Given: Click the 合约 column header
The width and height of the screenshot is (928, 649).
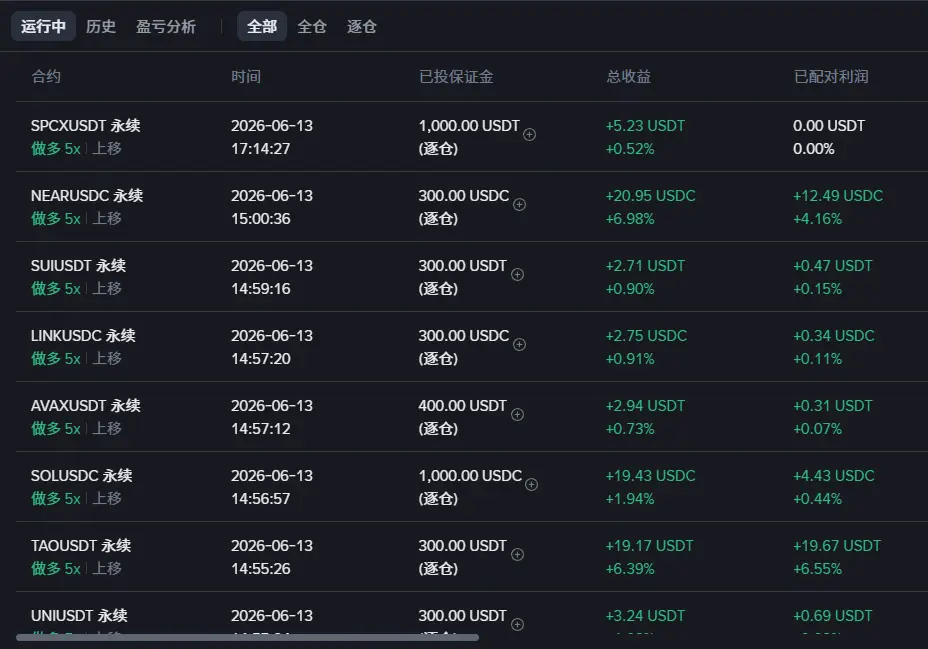Looking at the screenshot, I should [46, 76].
